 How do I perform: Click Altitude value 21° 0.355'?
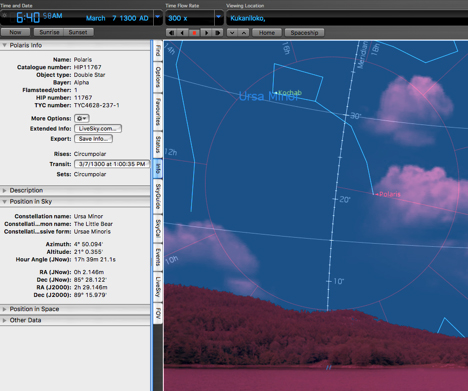coord(88,252)
